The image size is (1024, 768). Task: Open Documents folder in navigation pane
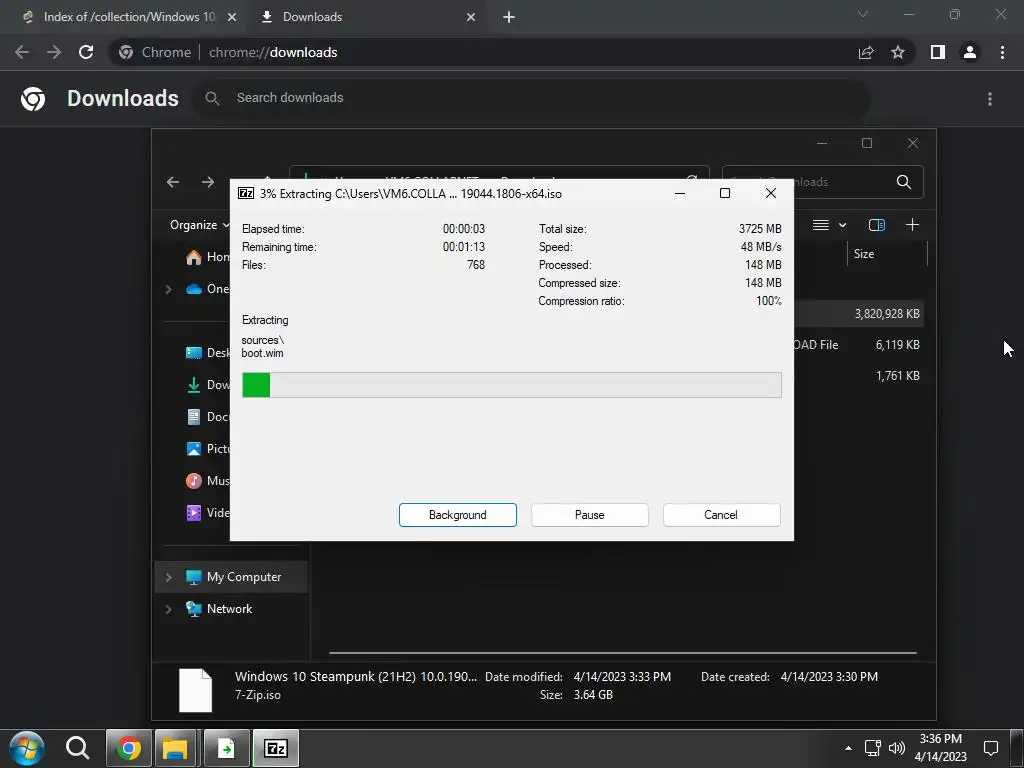[x=207, y=417]
